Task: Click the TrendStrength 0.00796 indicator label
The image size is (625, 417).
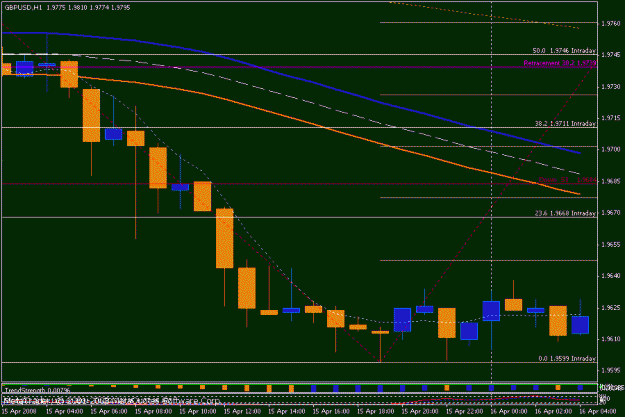Action: (37, 390)
